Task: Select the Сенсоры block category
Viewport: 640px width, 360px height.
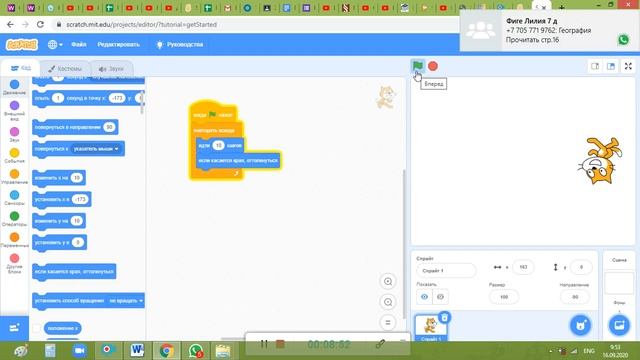Action: pos(14,198)
